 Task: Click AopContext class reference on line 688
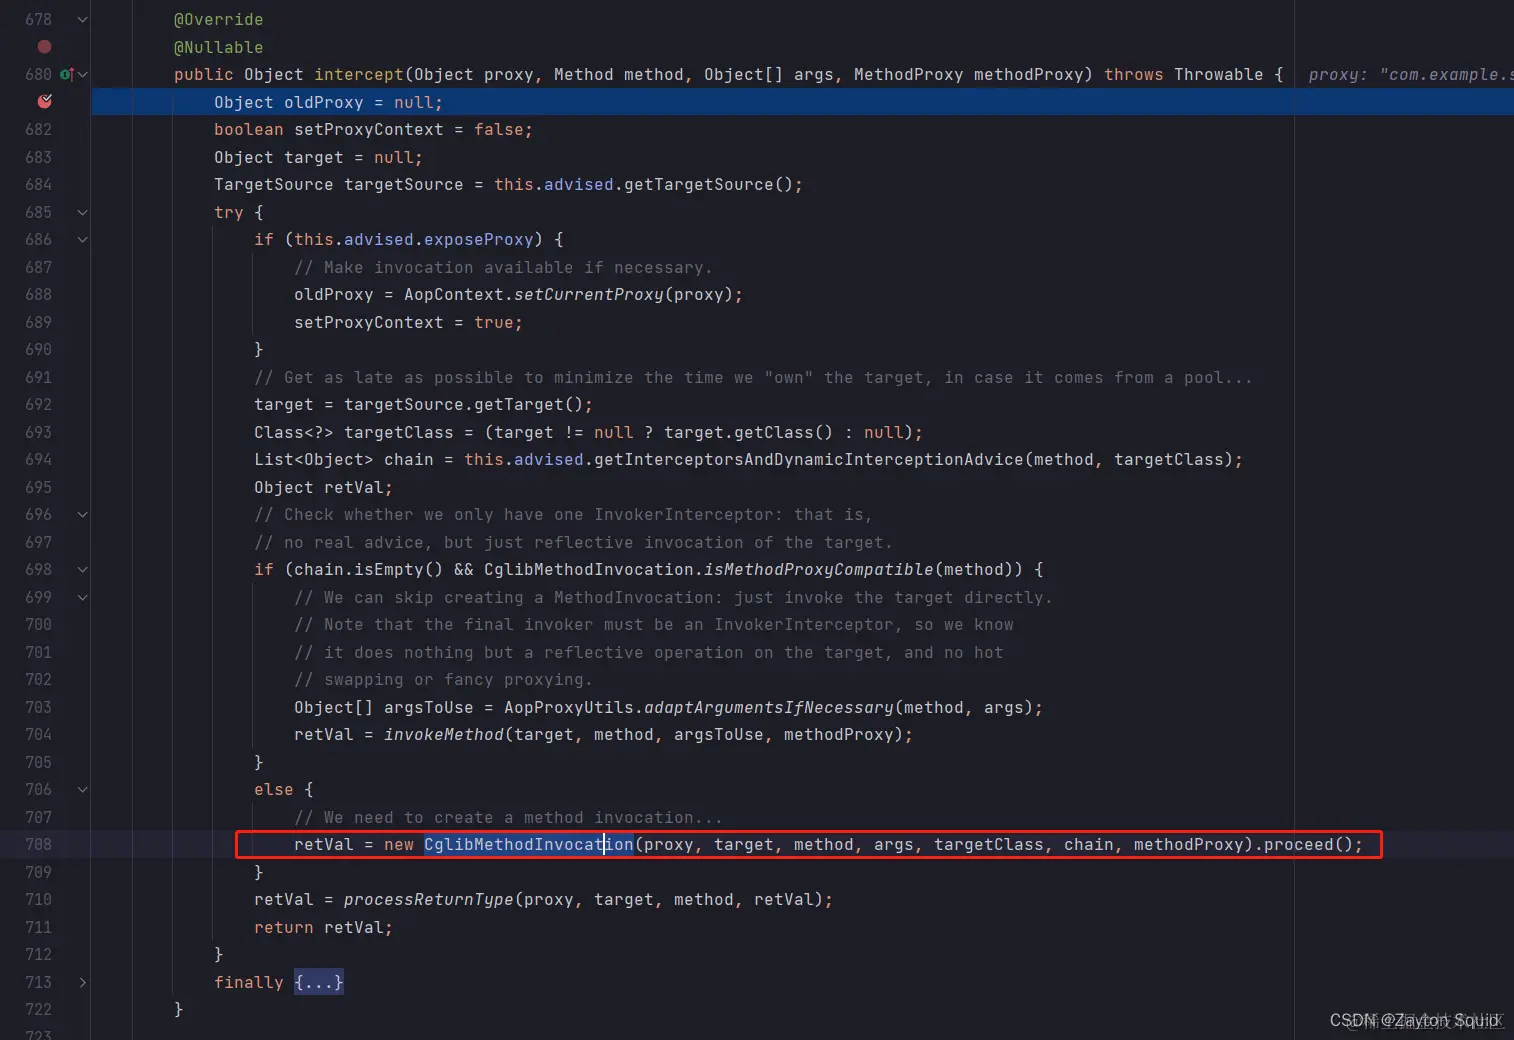pyautogui.click(x=454, y=294)
